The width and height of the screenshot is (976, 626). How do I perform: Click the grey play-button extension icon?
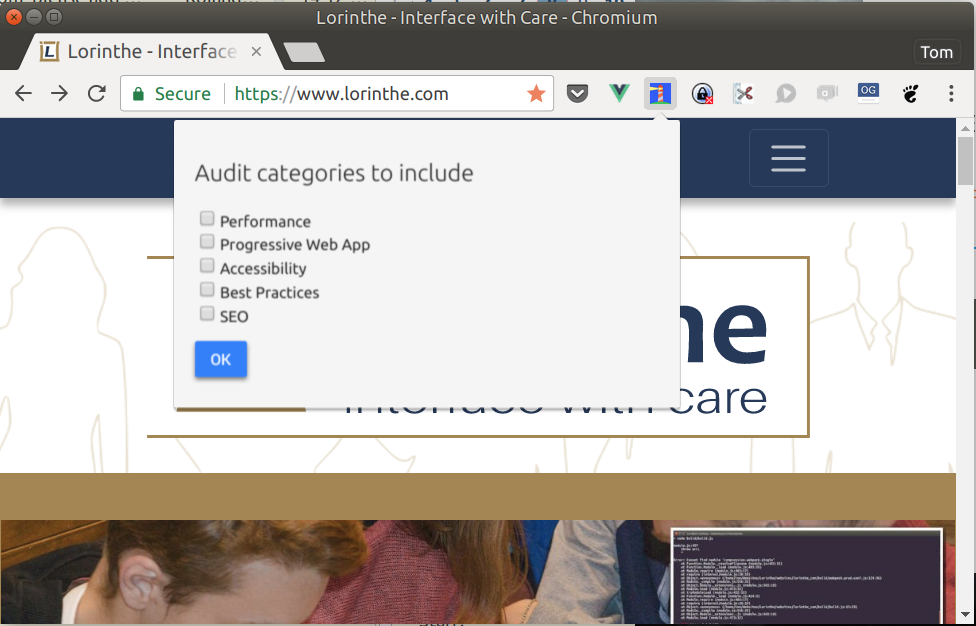tap(786, 94)
